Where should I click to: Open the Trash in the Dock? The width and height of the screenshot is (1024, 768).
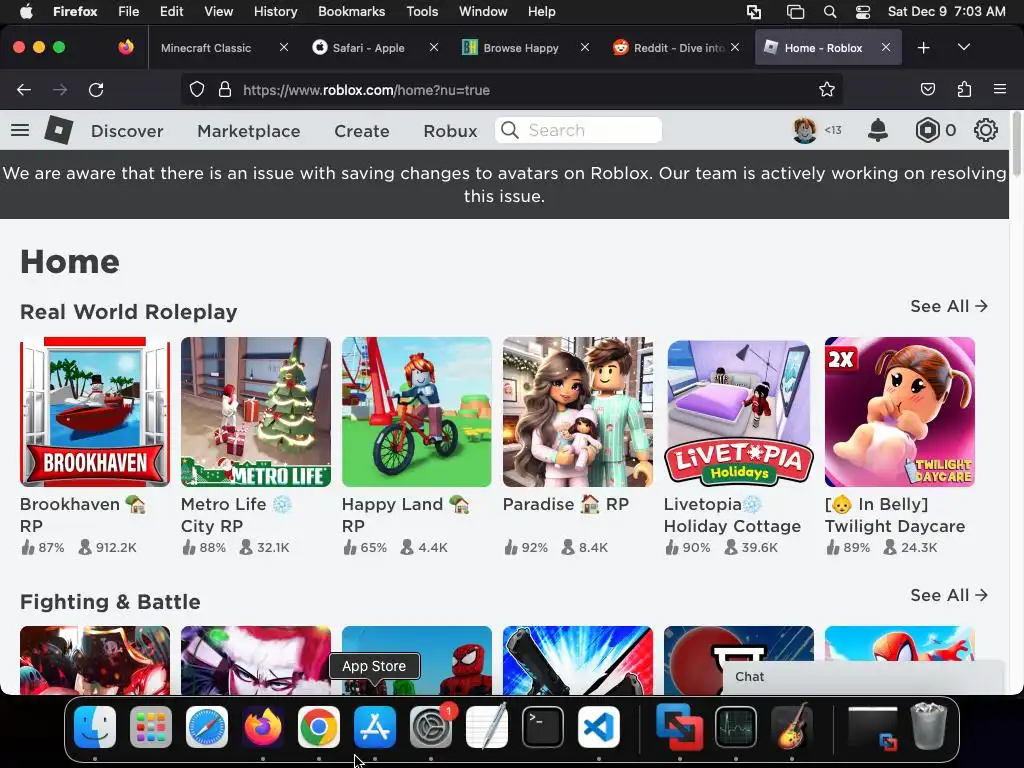pyautogui.click(x=929, y=727)
